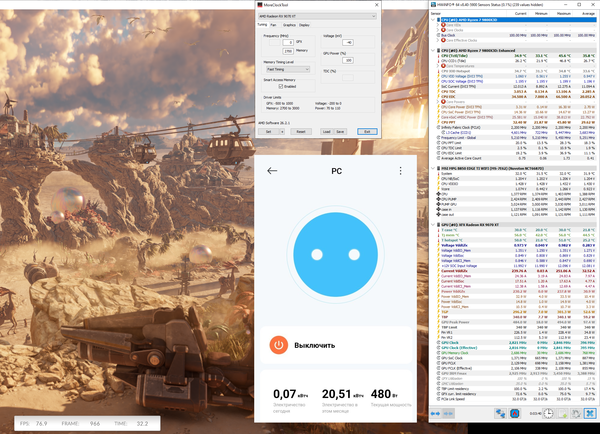Click the Average column header in HWiNFO

click(588, 13)
